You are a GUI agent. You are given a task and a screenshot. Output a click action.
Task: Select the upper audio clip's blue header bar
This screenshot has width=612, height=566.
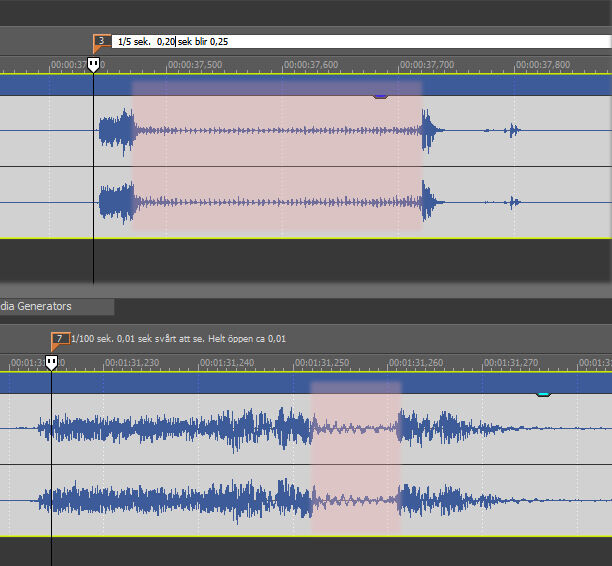click(250, 87)
